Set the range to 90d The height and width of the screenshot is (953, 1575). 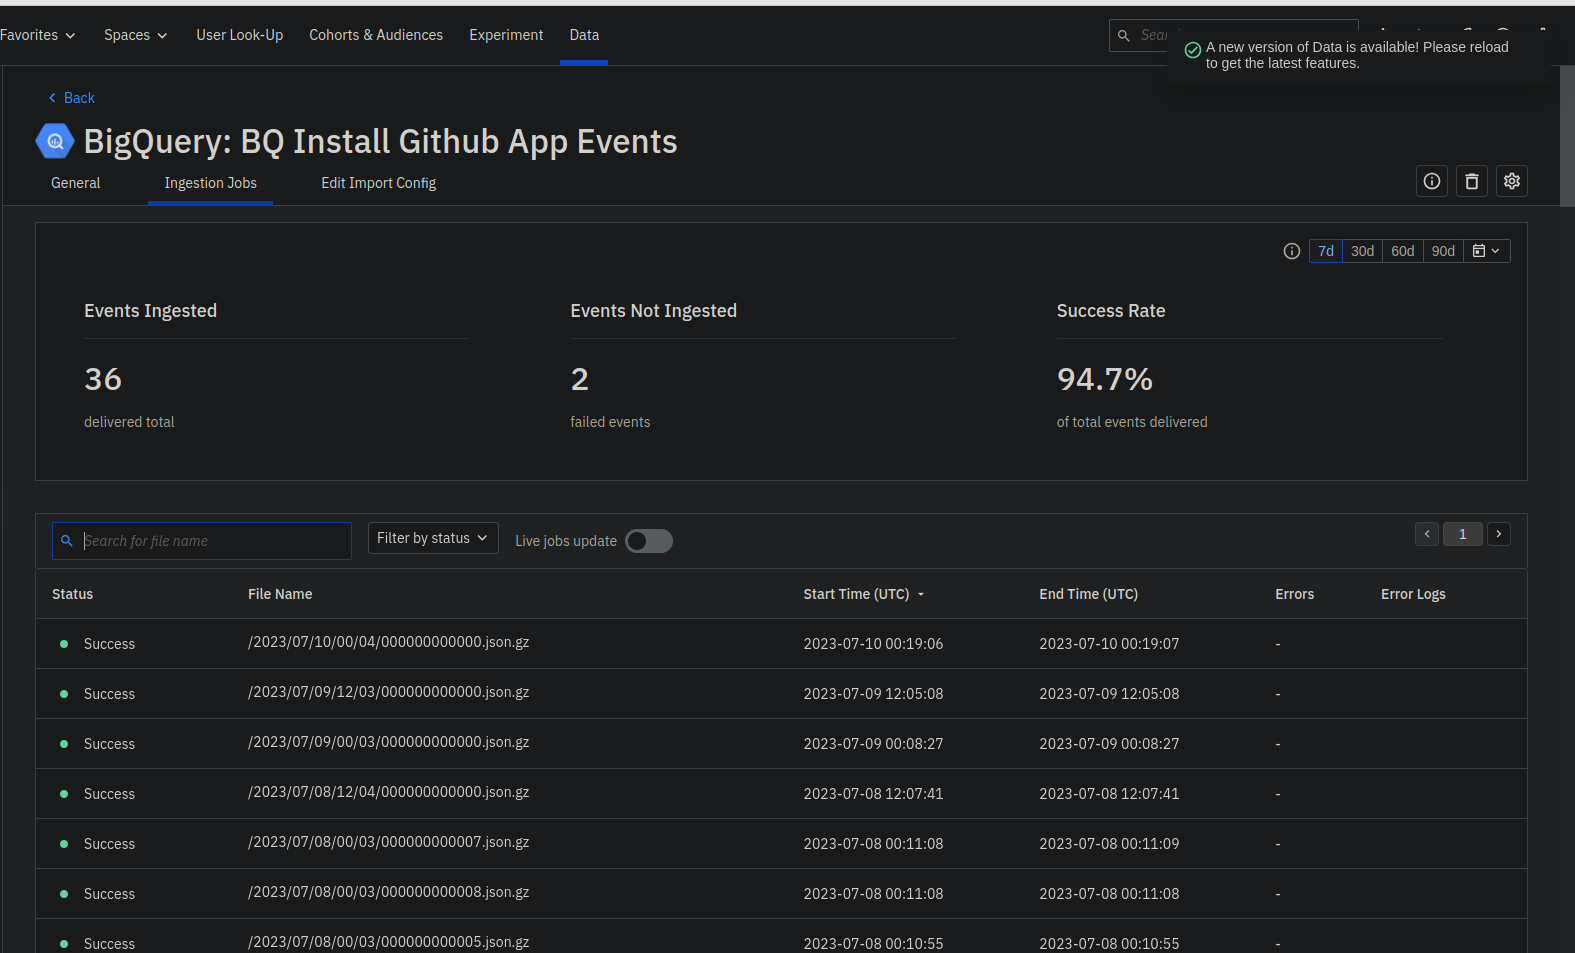tap(1443, 251)
